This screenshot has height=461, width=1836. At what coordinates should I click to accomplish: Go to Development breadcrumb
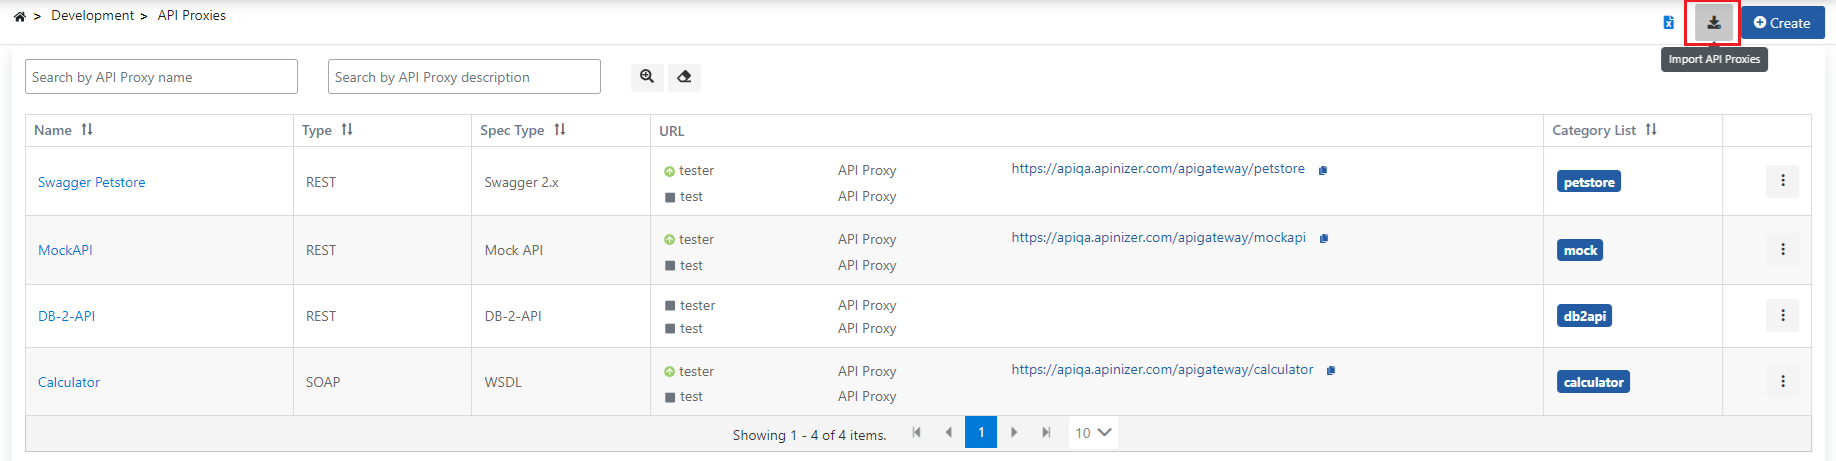(x=92, y=16)
